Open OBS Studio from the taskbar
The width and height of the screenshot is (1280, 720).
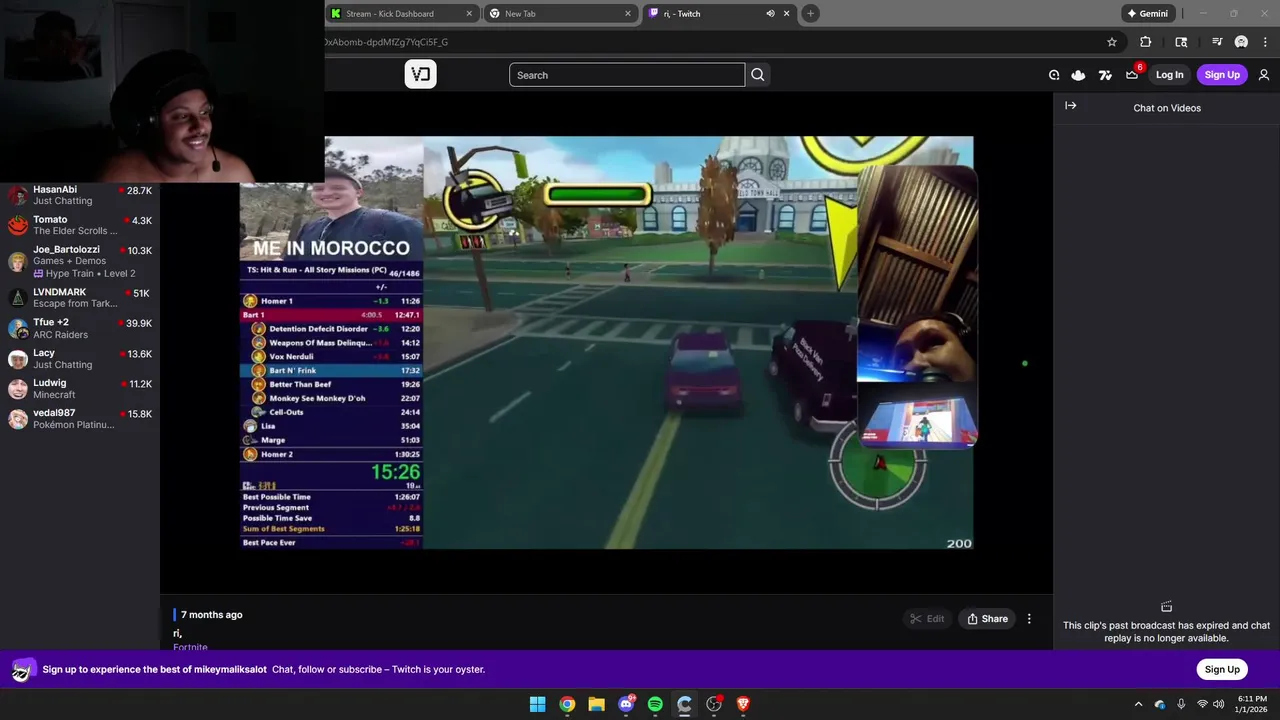(x=714, y=704)
